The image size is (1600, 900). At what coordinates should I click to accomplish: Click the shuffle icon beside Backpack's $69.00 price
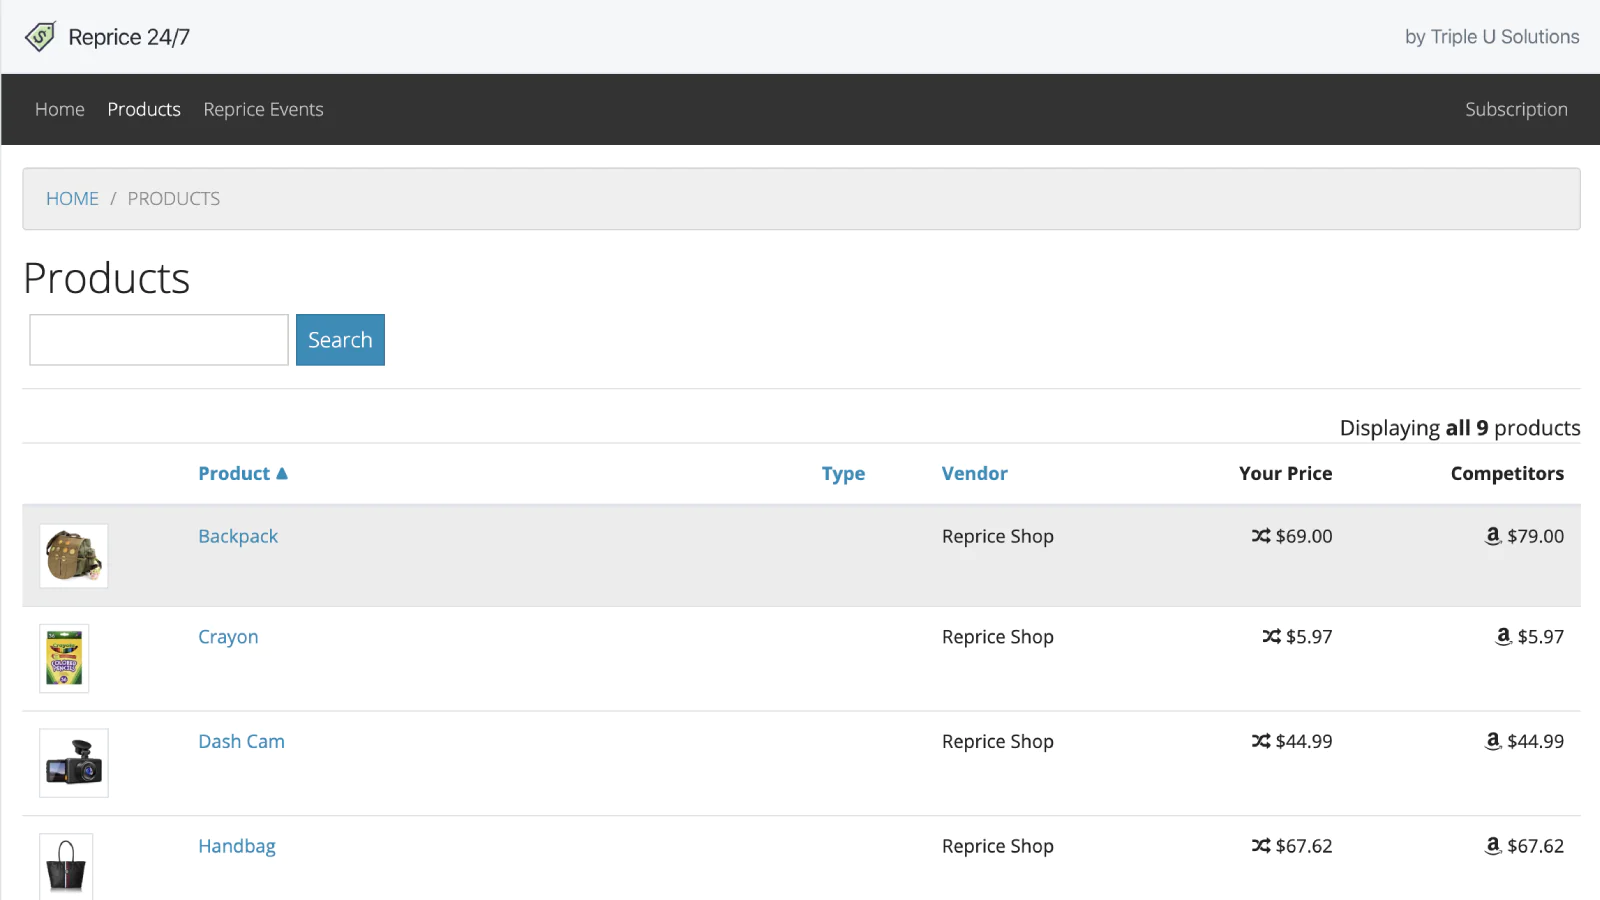(1261, 536)
